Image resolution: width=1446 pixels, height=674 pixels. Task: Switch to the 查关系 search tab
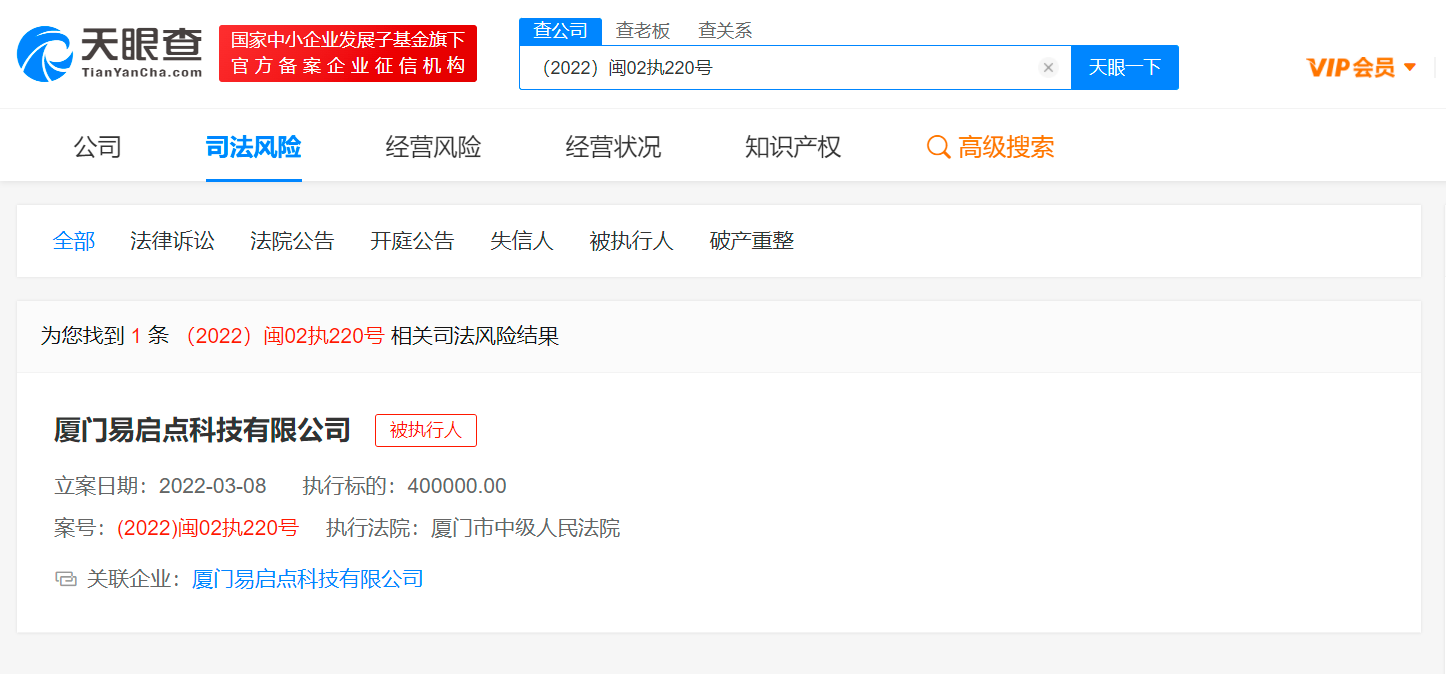pos(725,31)
